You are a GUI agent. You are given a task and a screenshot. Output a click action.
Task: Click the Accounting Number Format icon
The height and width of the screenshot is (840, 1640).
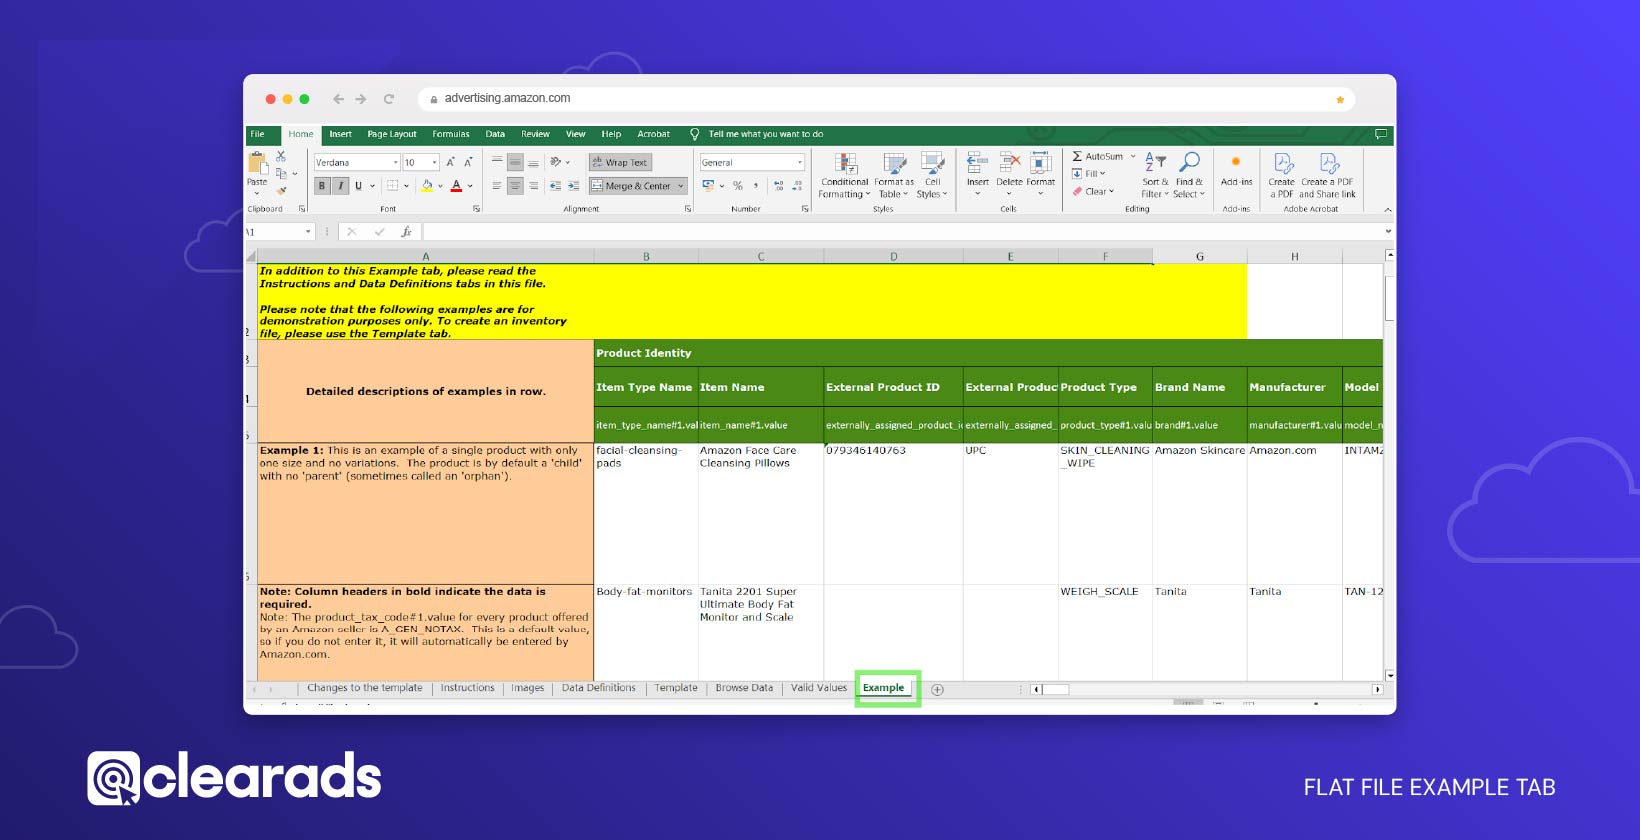click(x=708, y=186)
